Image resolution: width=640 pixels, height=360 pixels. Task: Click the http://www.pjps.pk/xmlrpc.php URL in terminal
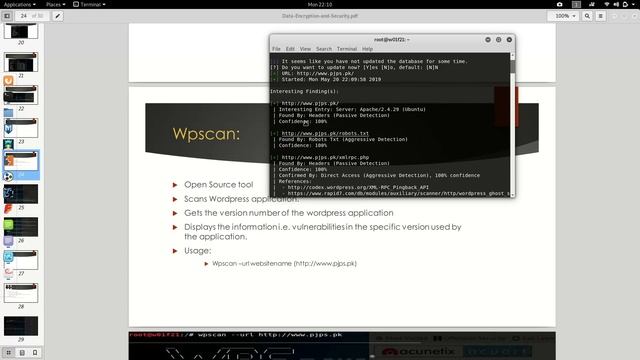325,157
